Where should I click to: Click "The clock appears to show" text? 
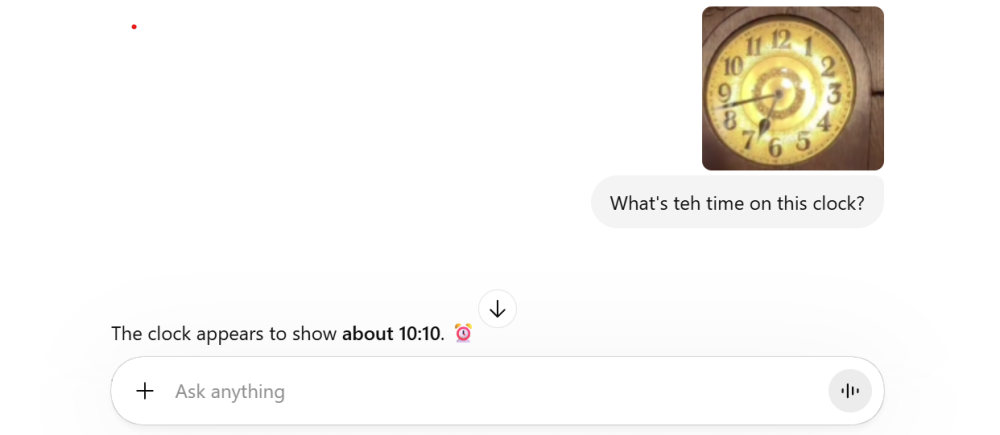(224, 334)
